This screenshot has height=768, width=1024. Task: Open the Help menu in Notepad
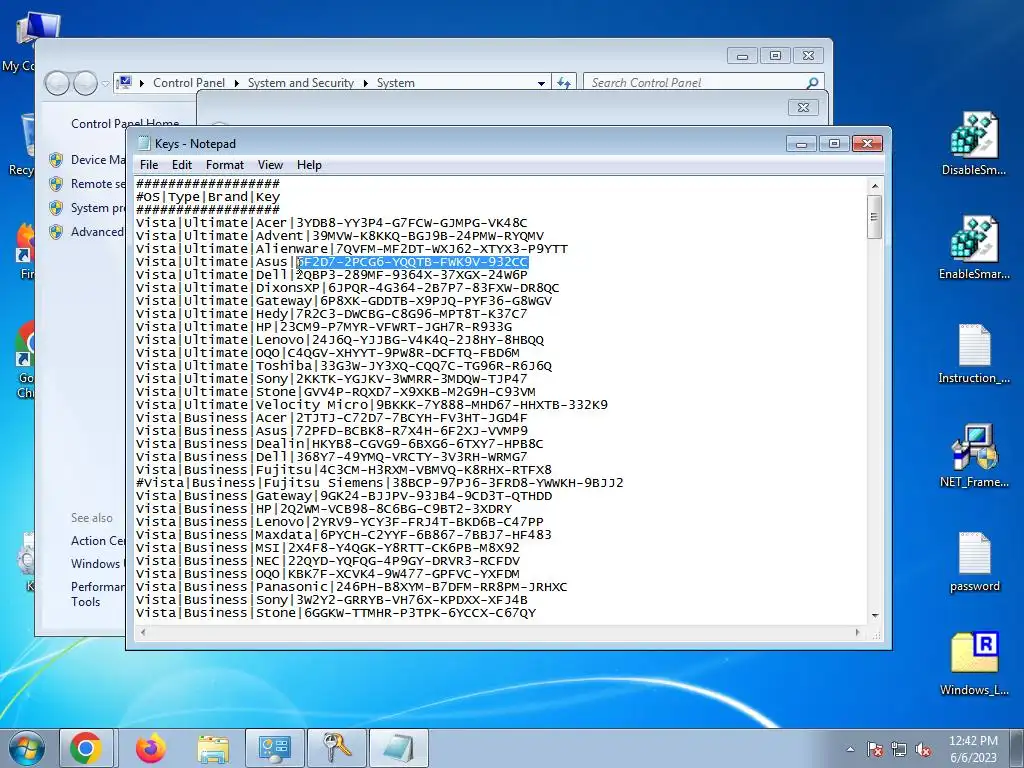click(309, 165)
